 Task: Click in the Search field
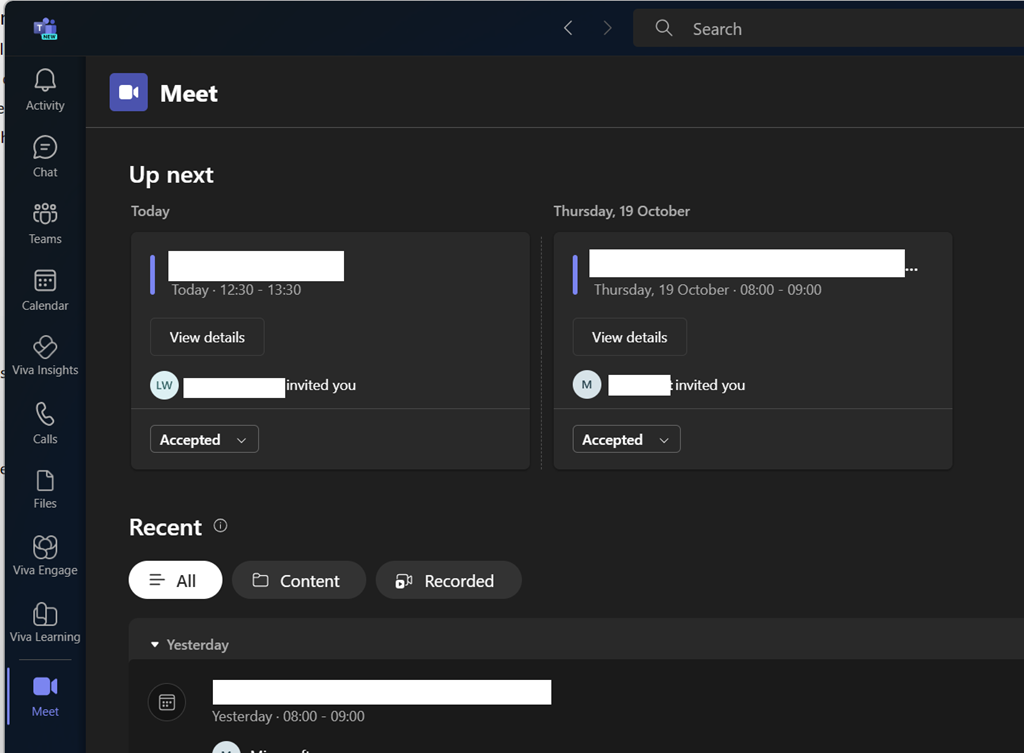[x=828, y=29]
